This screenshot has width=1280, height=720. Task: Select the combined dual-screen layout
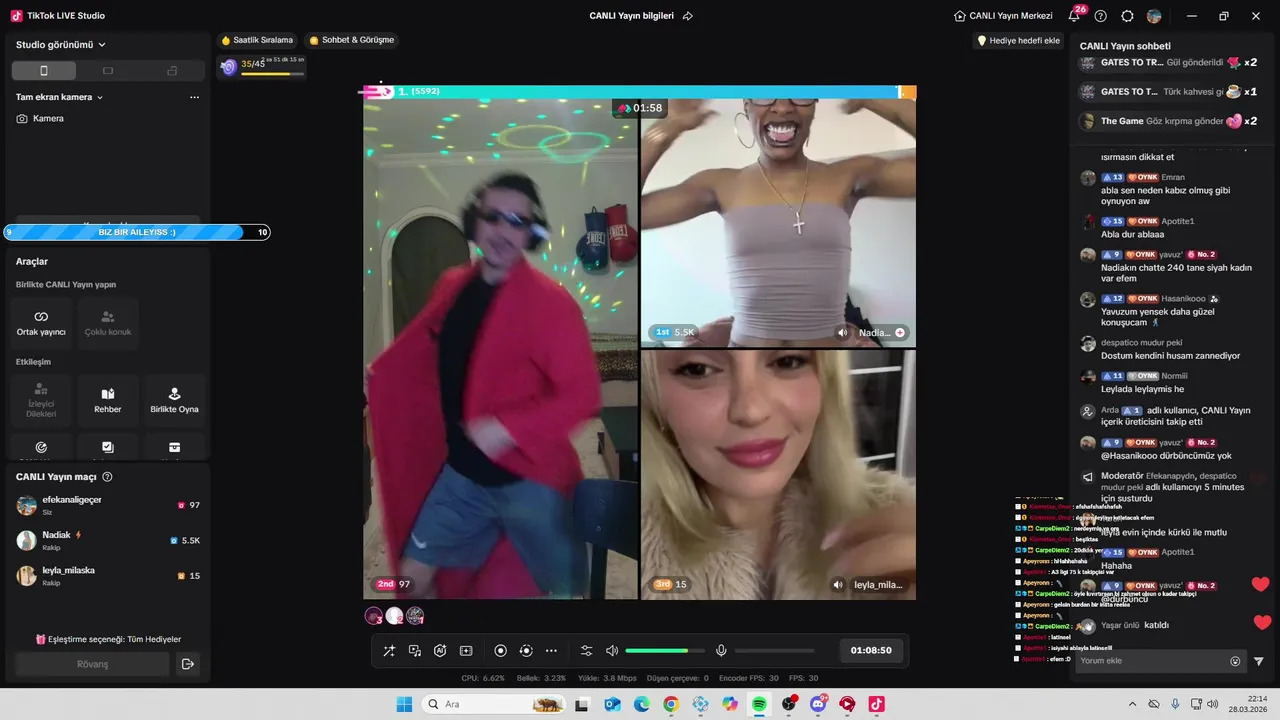172,71
